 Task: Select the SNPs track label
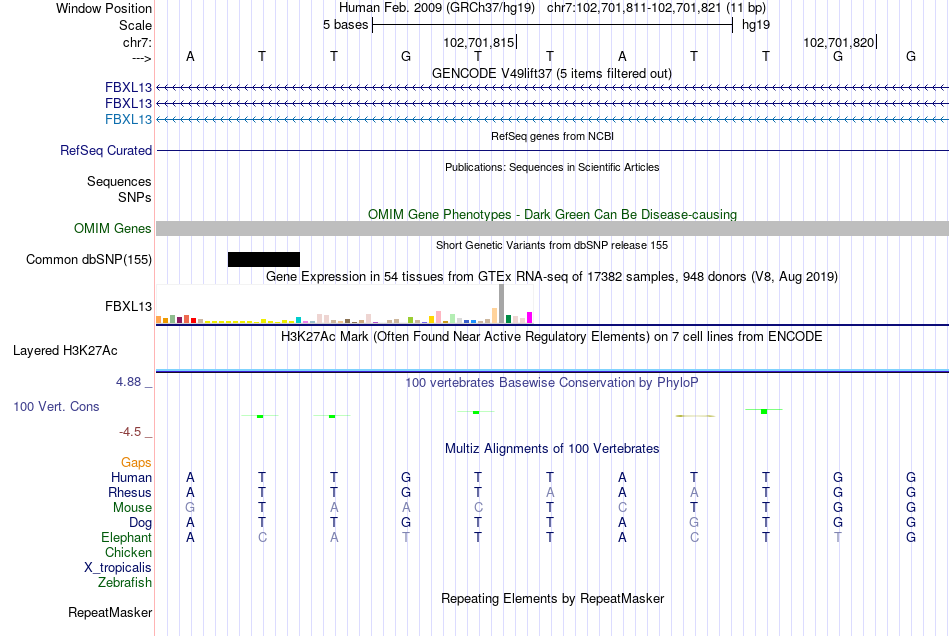pyautogui.click(x=135, y=197)
